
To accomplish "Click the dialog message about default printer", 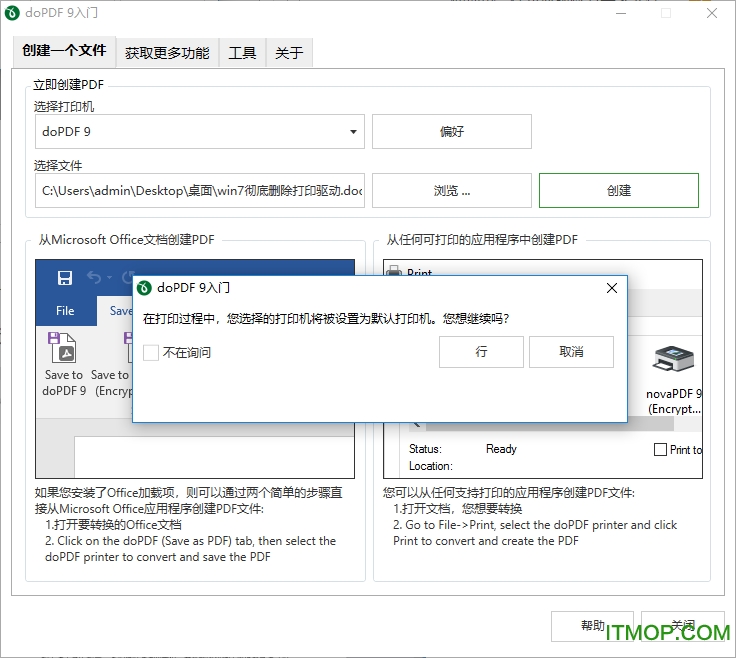I will (326, 319).
